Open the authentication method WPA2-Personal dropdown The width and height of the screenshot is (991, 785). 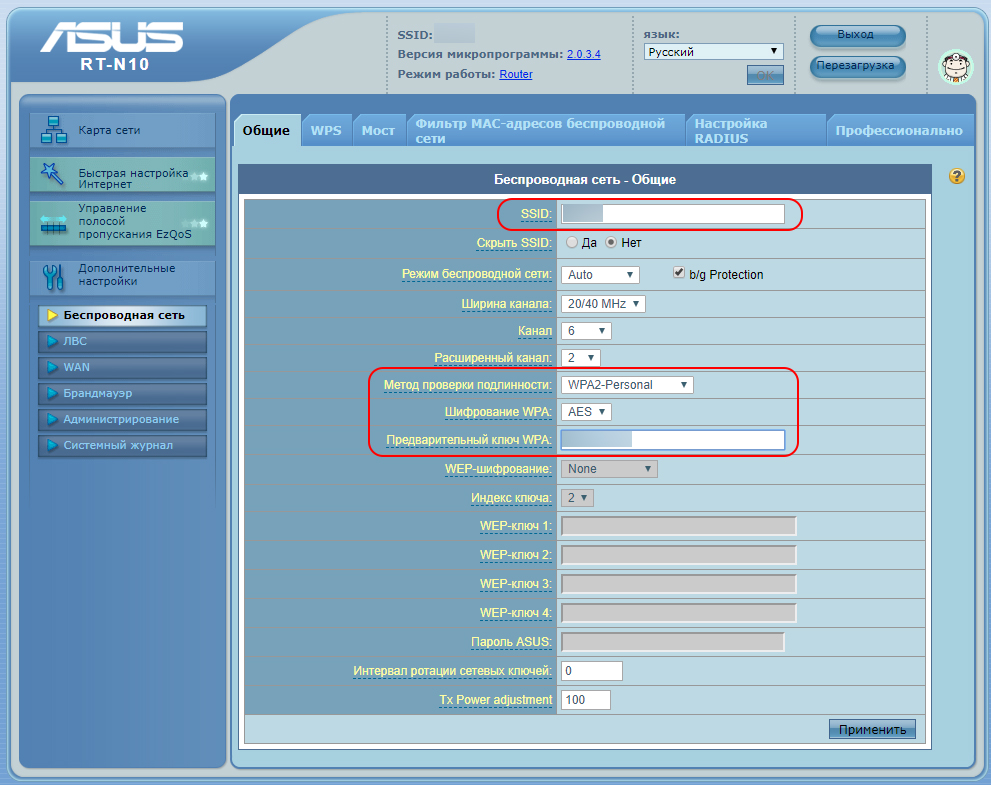click(x=627, y=385)
